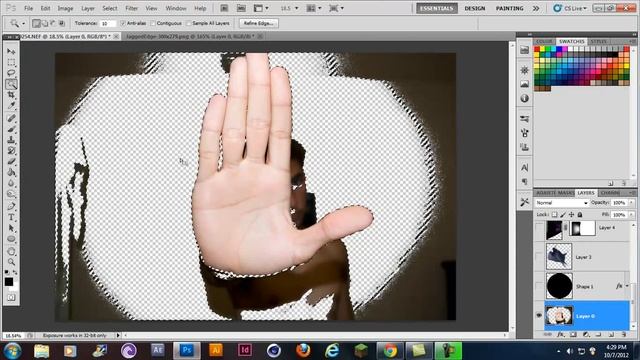Expand Shape 1 layer effects arrow
Viewport: 640px width, 360px height.
click(627, 286)
